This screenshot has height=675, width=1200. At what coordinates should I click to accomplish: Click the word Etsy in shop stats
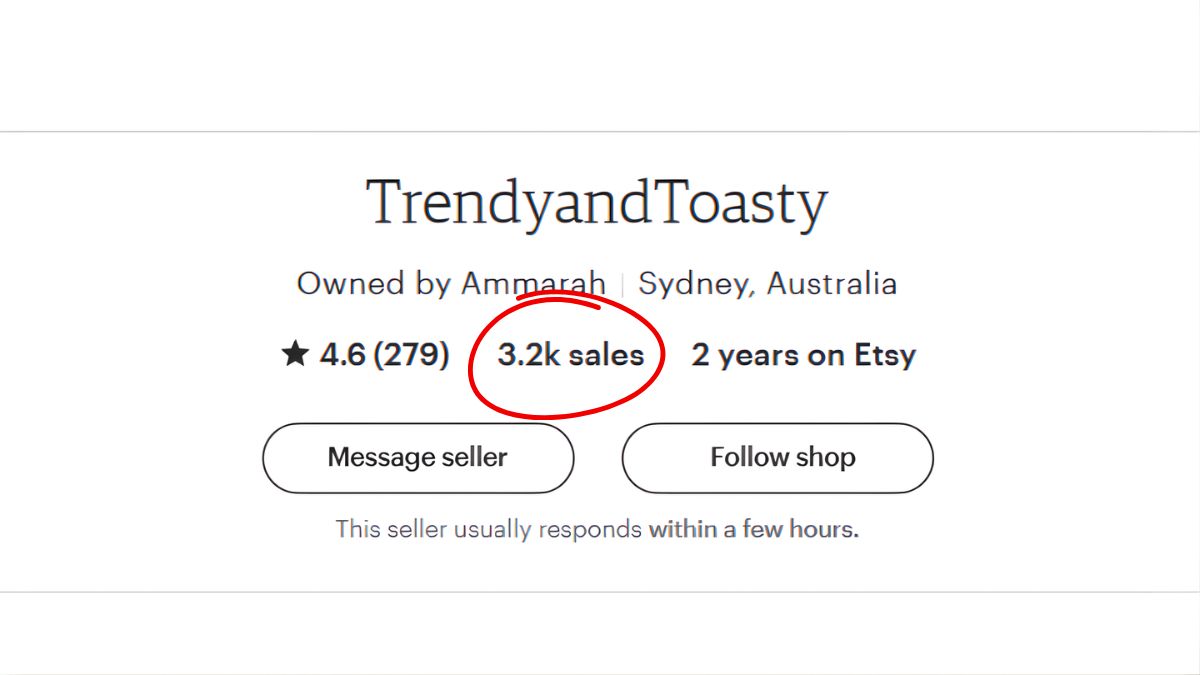pos(884,355)
